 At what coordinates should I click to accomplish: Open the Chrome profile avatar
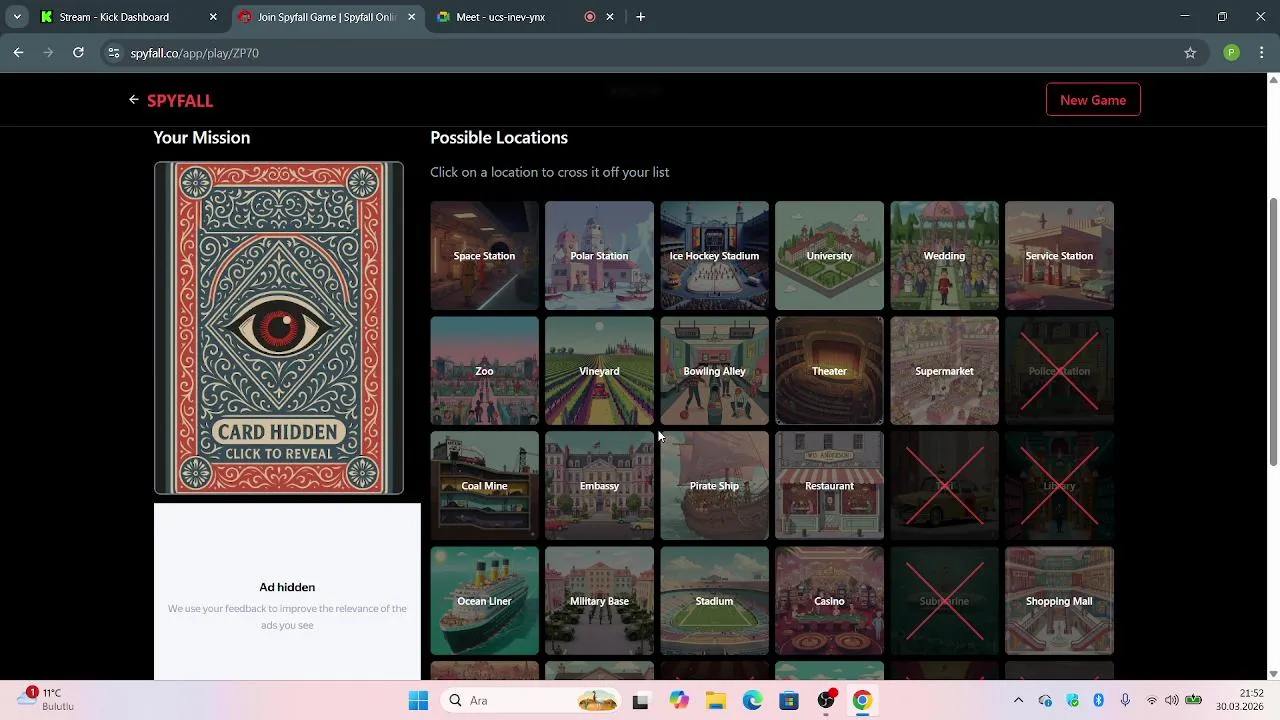(x=1232, y=53)
